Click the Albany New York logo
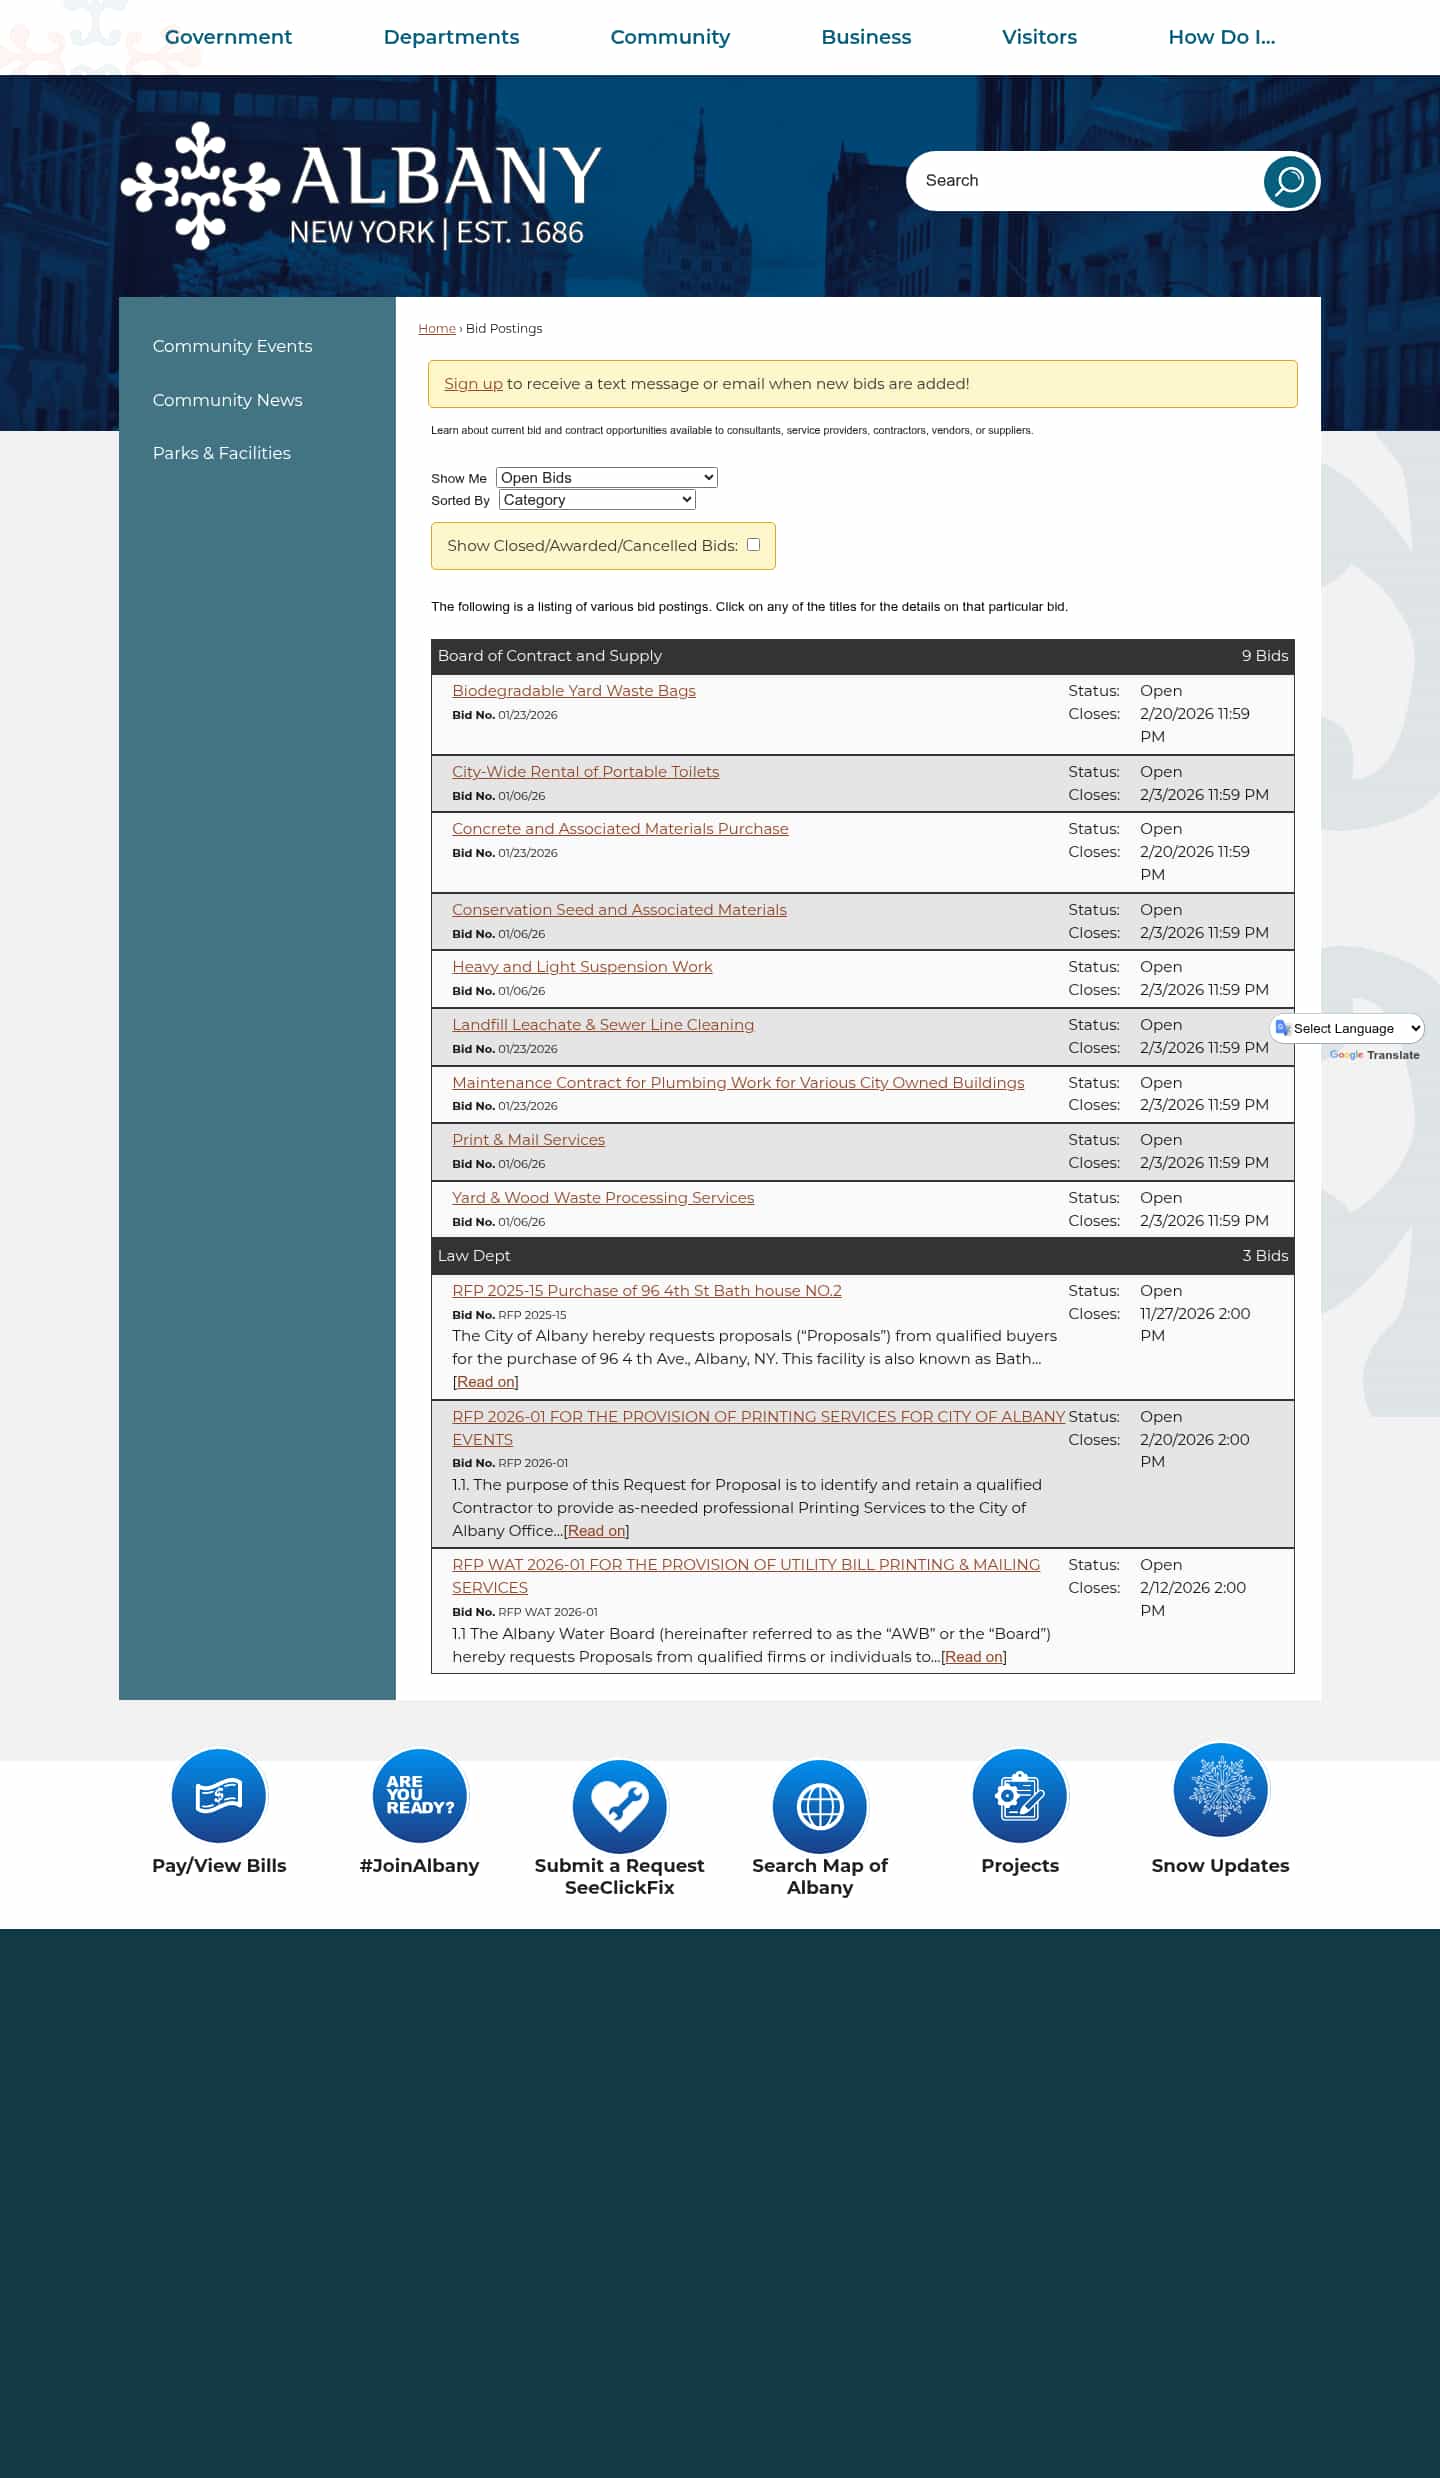Screen dimensions: 1440x2478 click(x=361, y=186)
